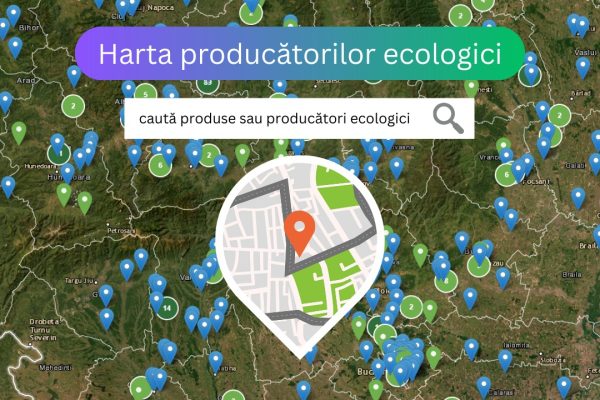The image size is (600, 400).
Task: Select green cluster 6 below the 5 cluster
Action: point(158,164)
